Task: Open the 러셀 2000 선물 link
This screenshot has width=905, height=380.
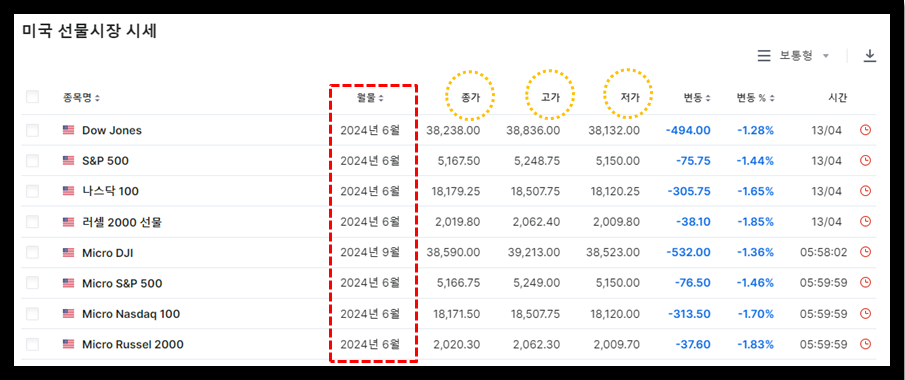Action: pyautogui.click(x=122, y=222)
